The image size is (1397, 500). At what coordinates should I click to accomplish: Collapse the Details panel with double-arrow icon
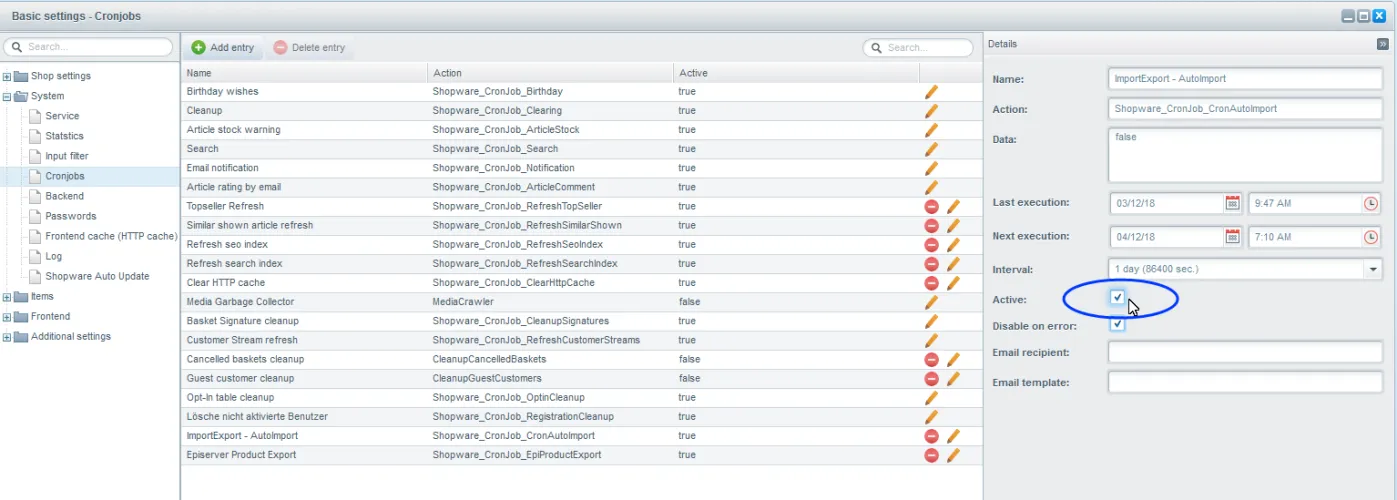1383,44
